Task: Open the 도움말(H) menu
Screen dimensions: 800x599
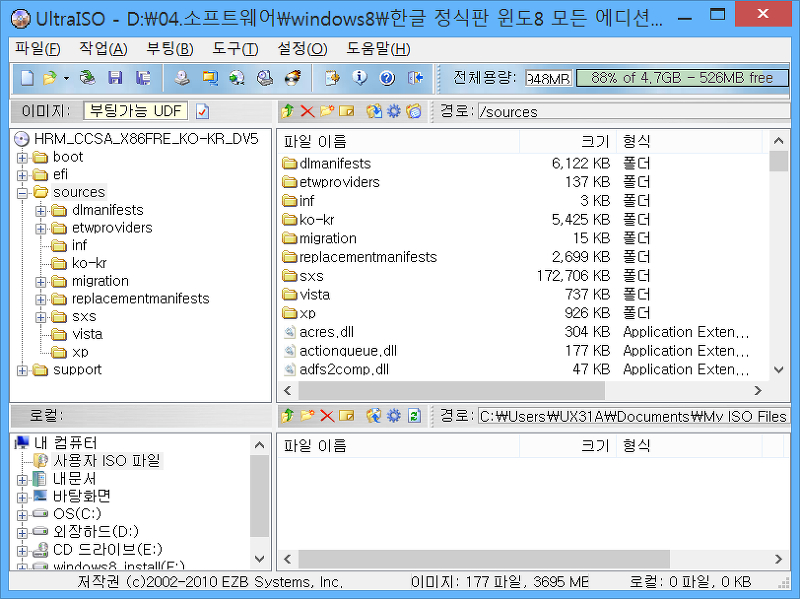Action: coord(378,49)
